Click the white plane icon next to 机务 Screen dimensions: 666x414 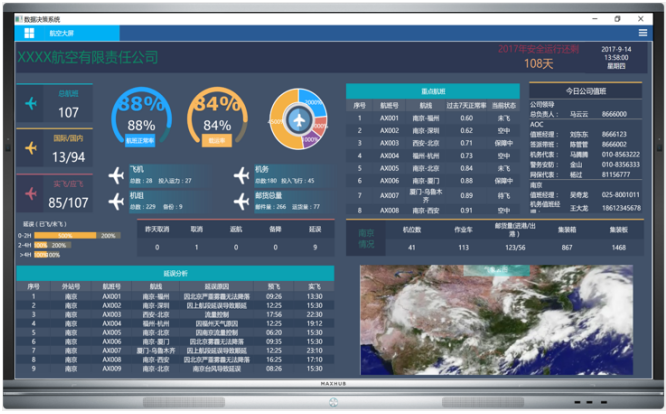click(x=240, y=176)
